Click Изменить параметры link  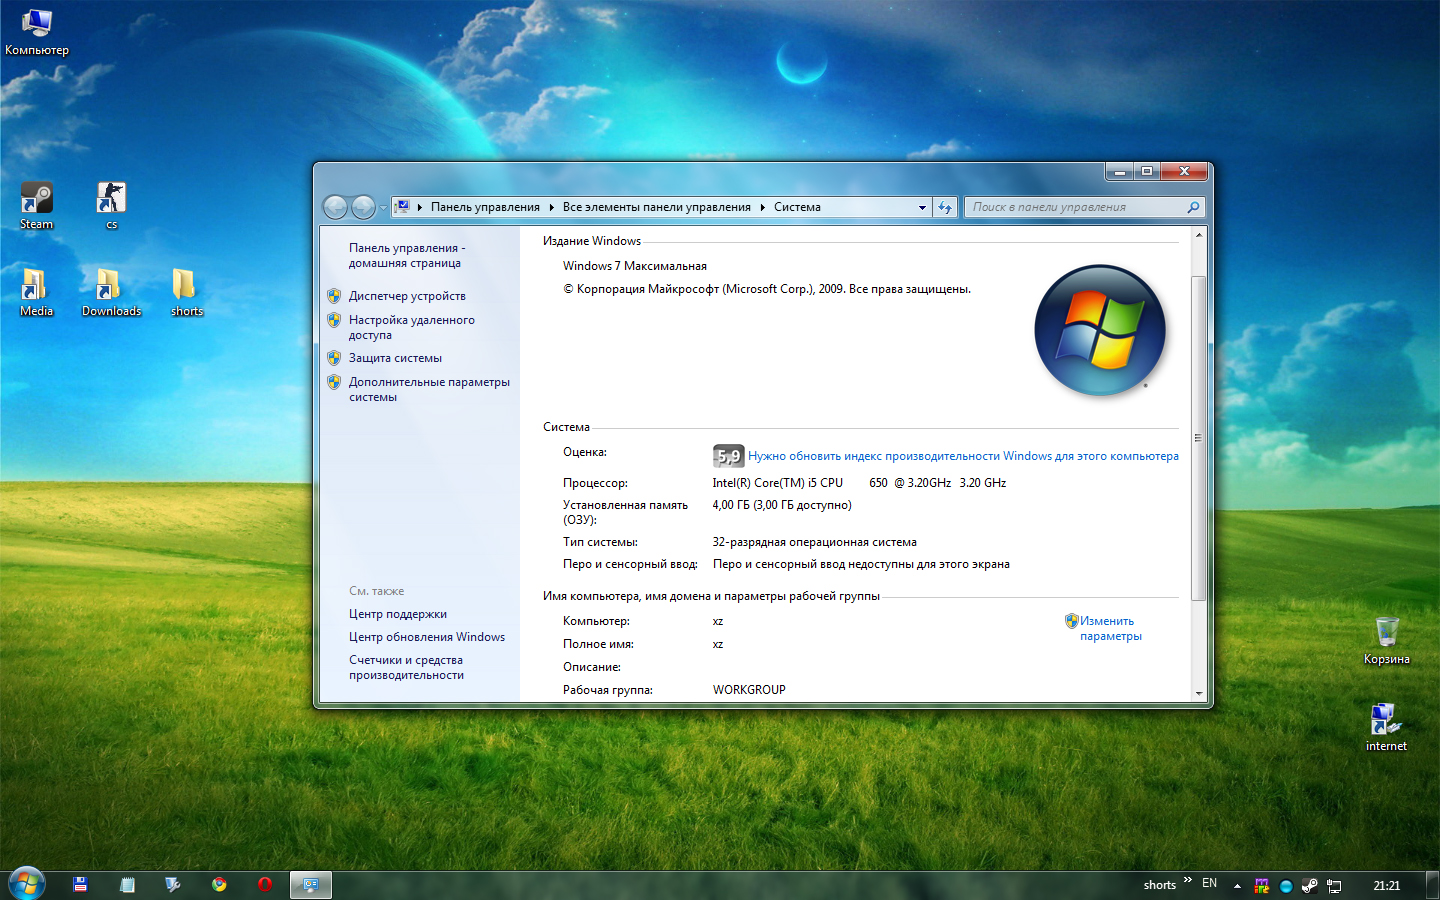(1110, 628)
